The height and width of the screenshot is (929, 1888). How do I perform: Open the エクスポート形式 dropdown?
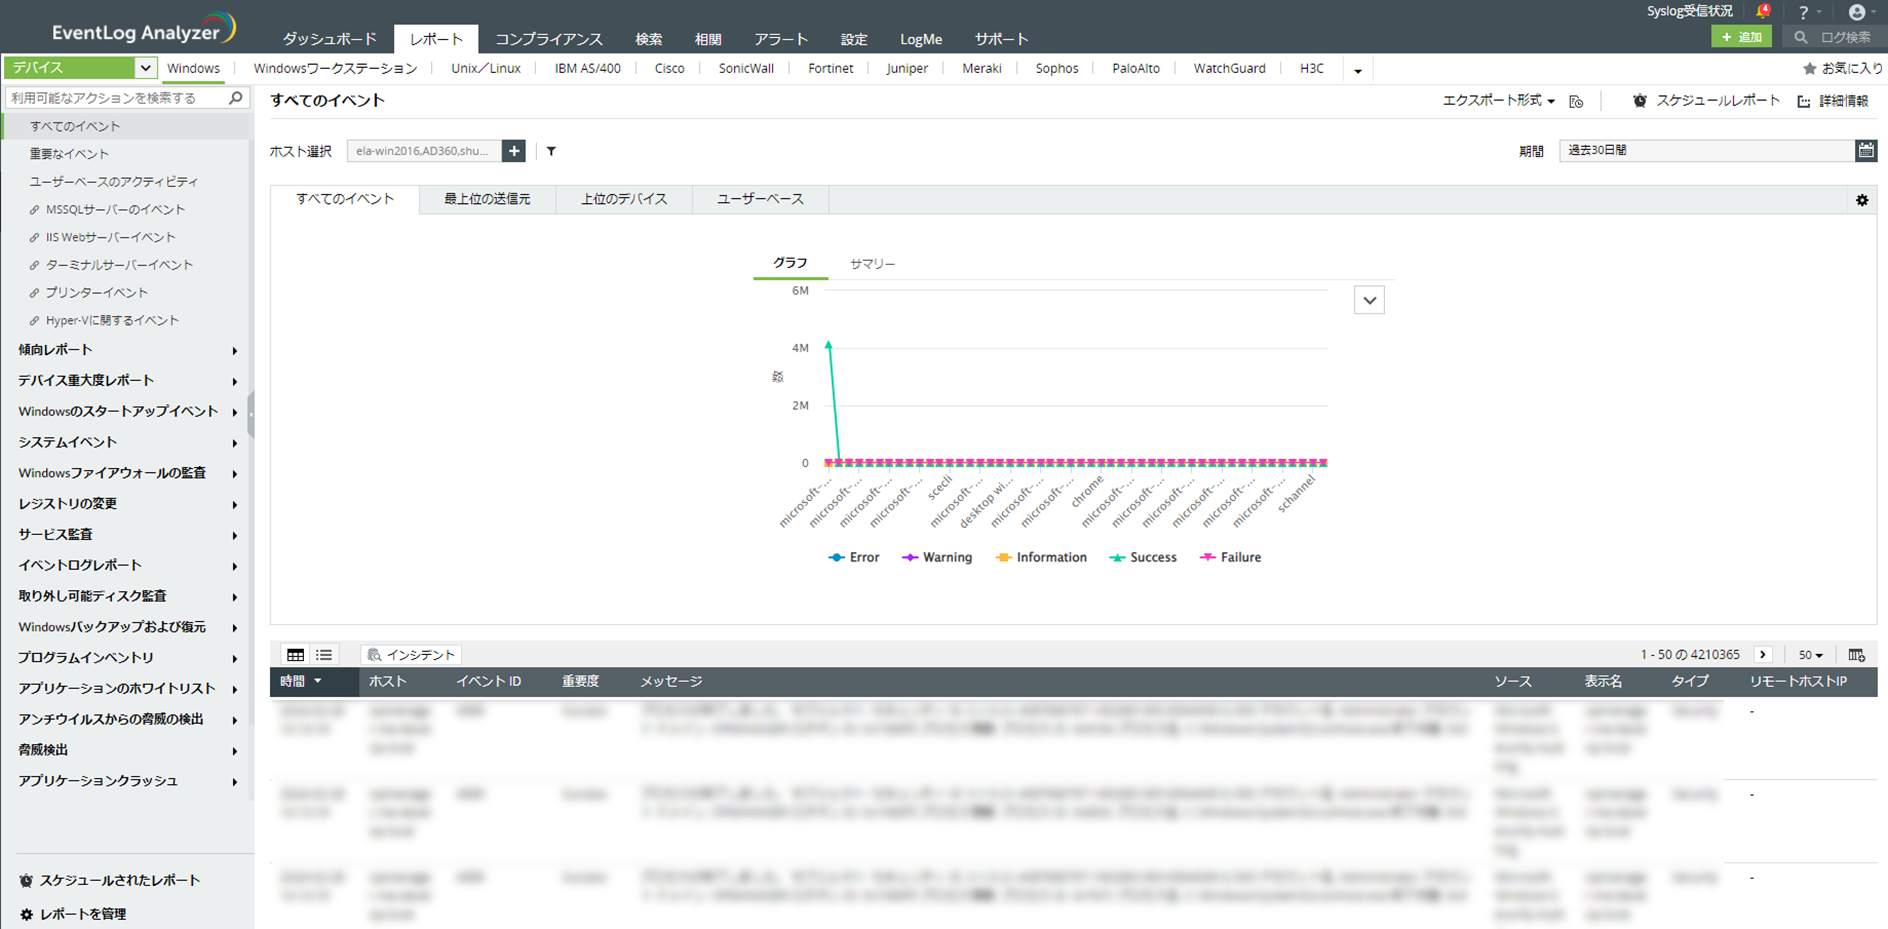tap(1498, 101)
